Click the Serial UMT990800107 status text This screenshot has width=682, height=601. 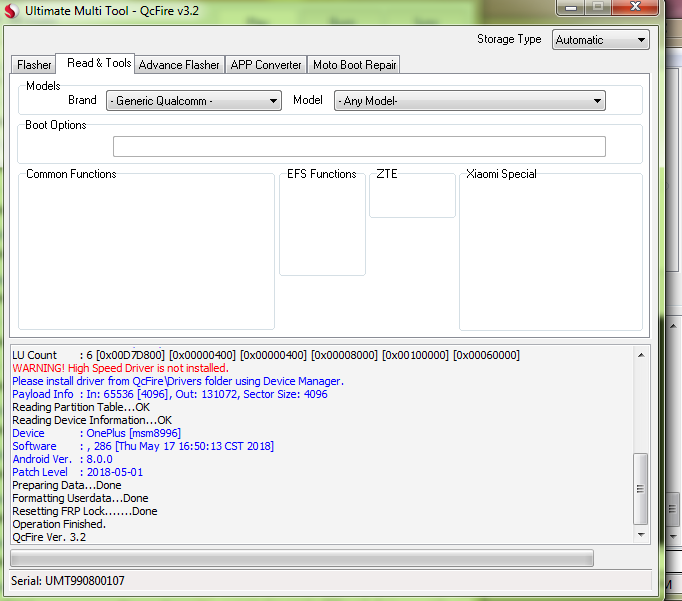point(68,581)
